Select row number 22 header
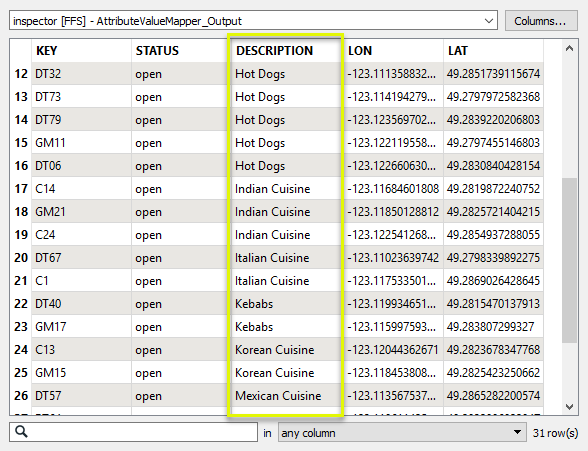 click(x=21, y=304)
